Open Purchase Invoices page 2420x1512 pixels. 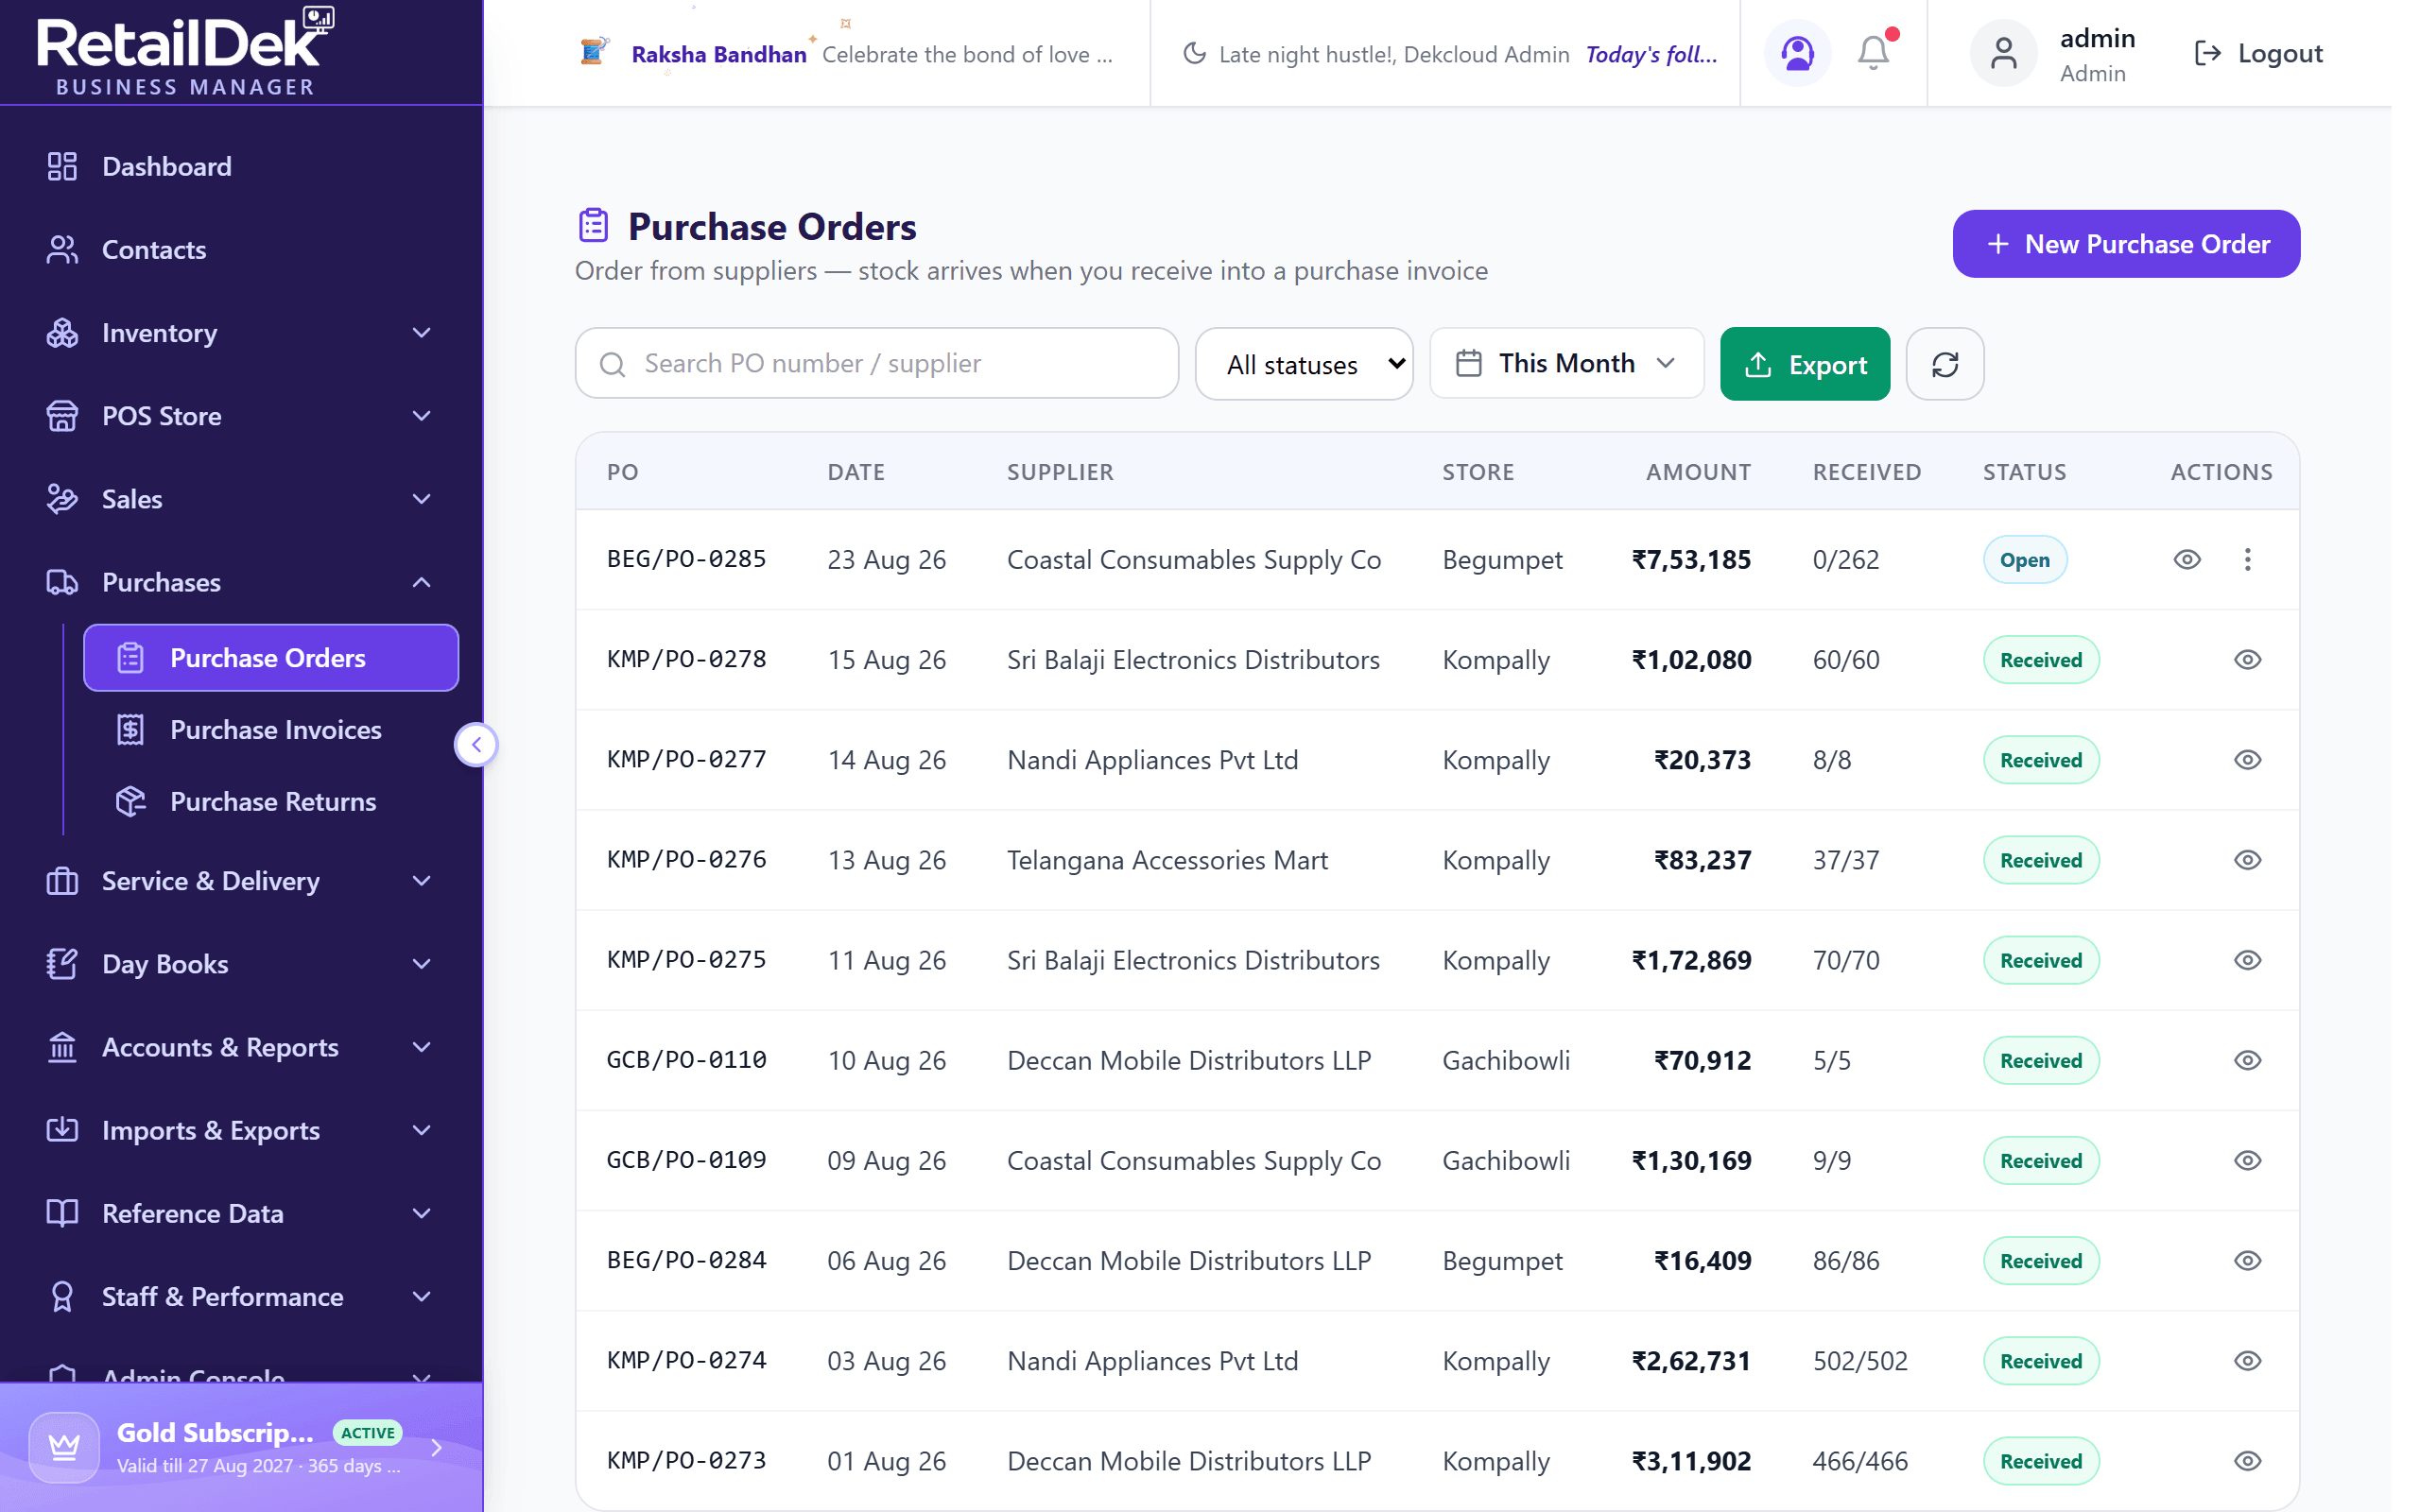271,730
